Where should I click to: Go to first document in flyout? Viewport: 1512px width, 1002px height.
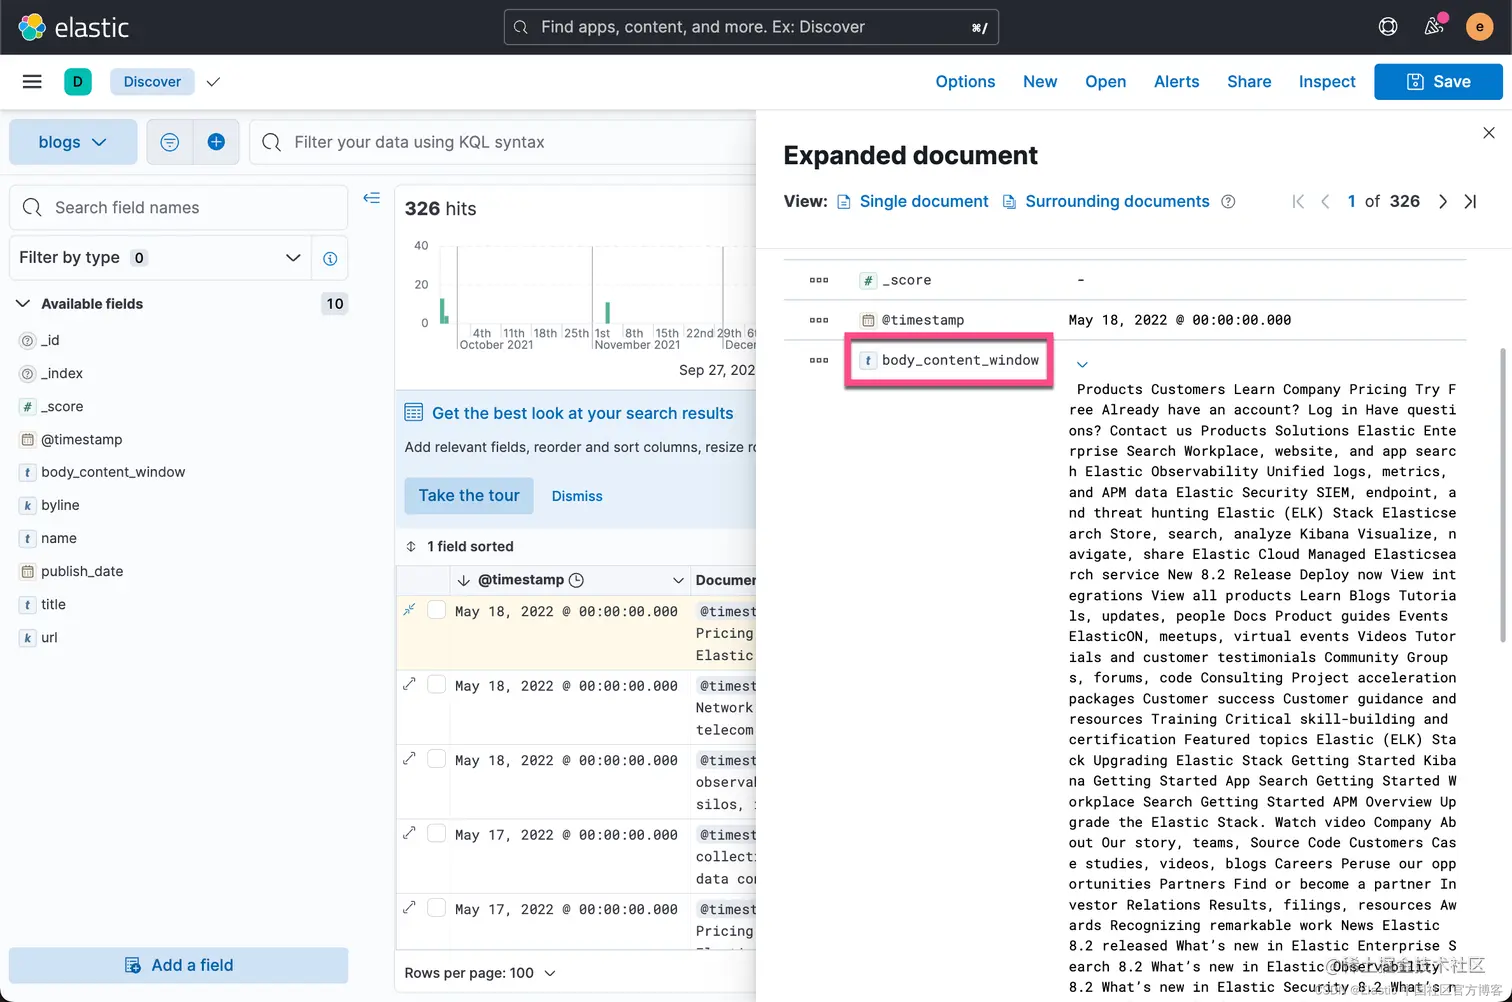1298,202
